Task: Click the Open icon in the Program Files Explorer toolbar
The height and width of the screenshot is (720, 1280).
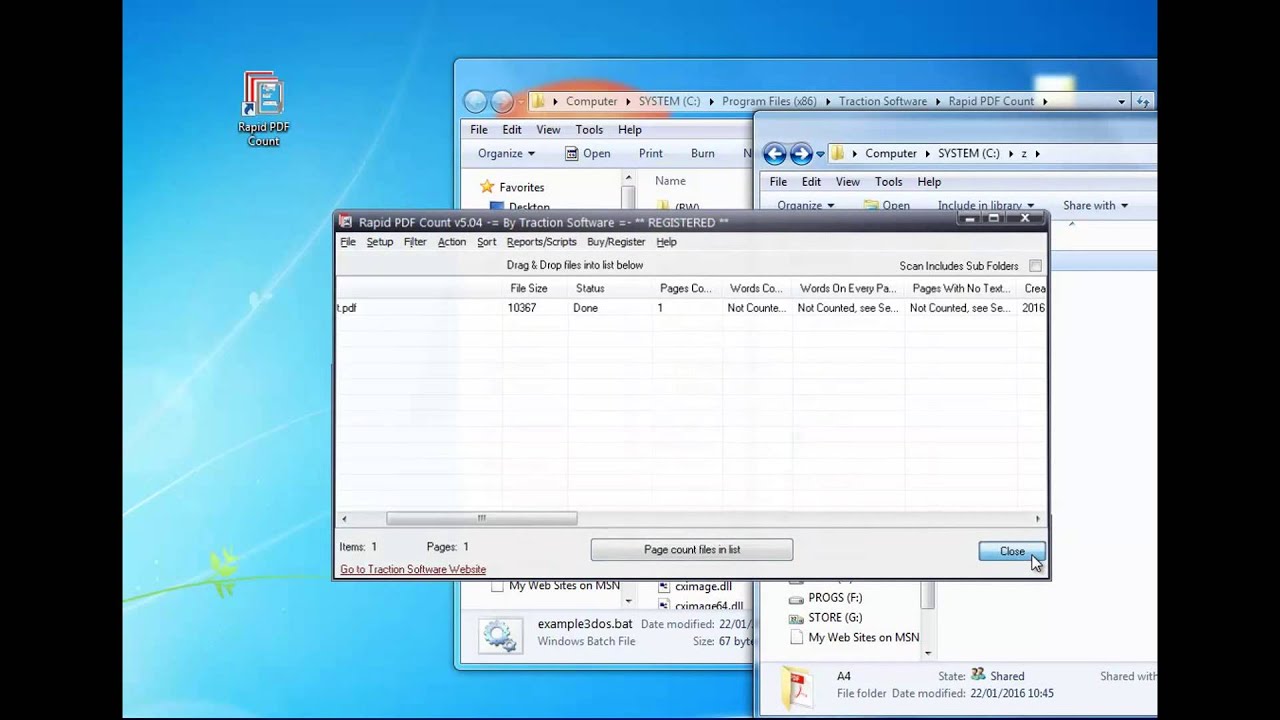Action: tap(571, 153)
